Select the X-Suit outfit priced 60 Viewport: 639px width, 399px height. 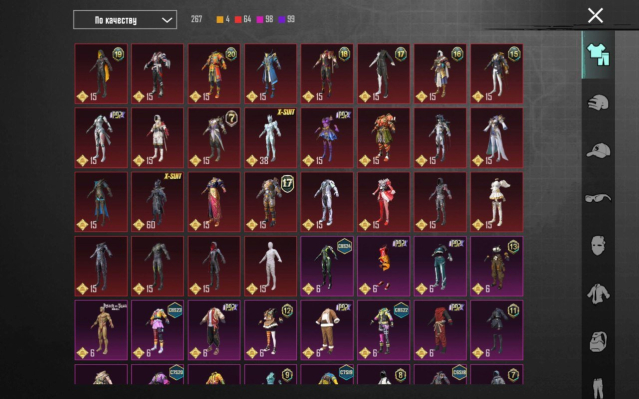[157, 202]
